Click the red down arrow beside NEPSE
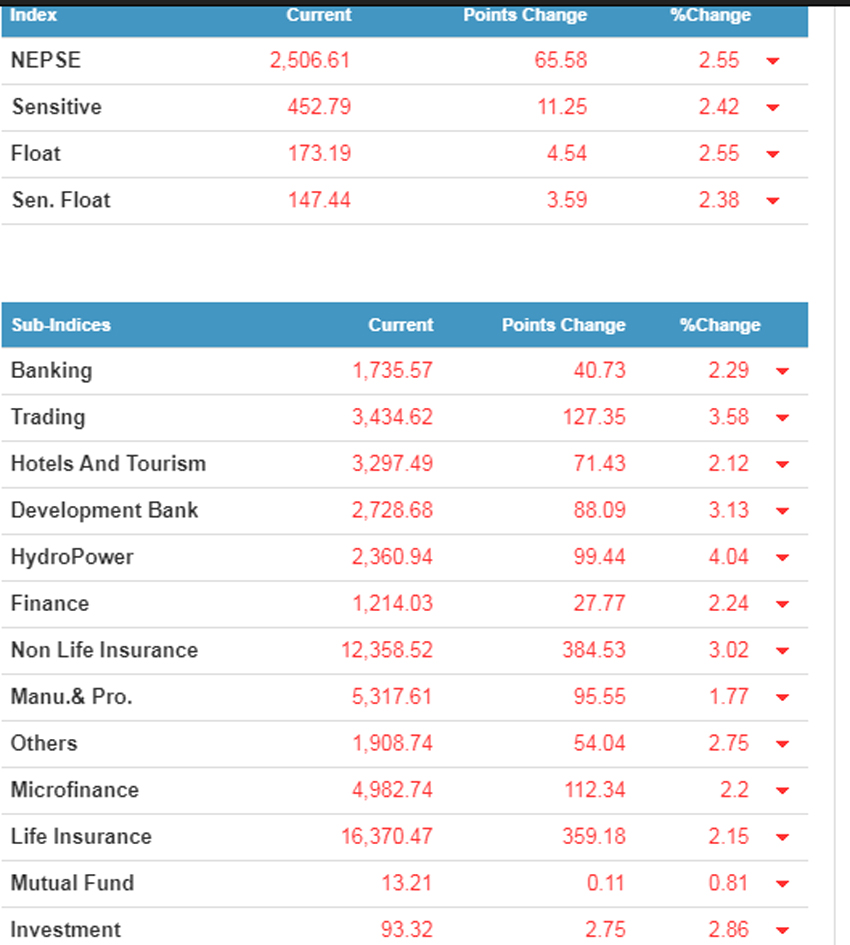The width and height of the screenshot is (850, 945). tap(772, 61)
